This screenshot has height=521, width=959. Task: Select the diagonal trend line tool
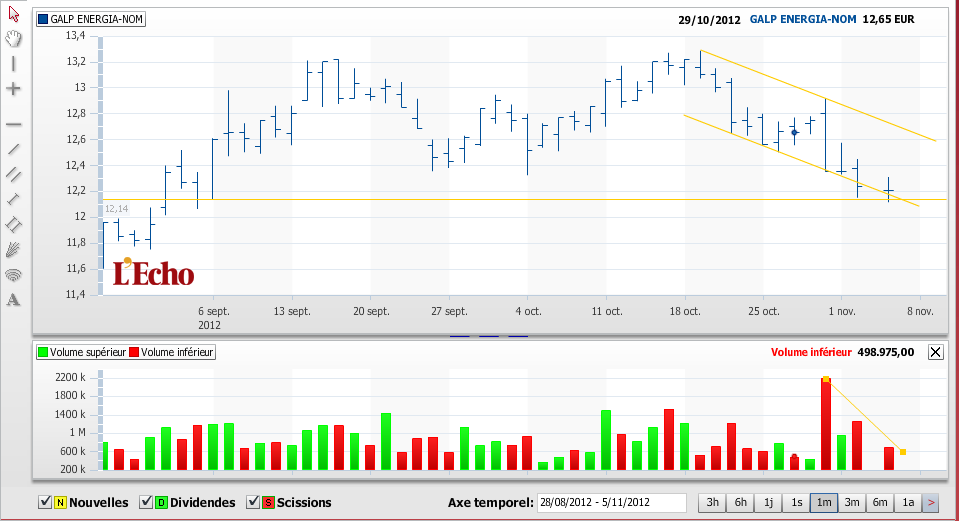click(13, 149)
